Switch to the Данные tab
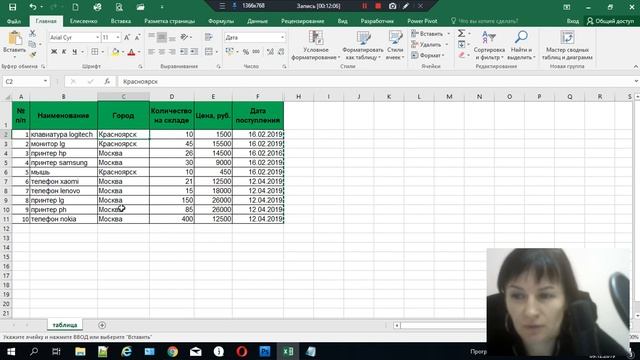The height and width of the screenshot is (360, 640). 257,21
